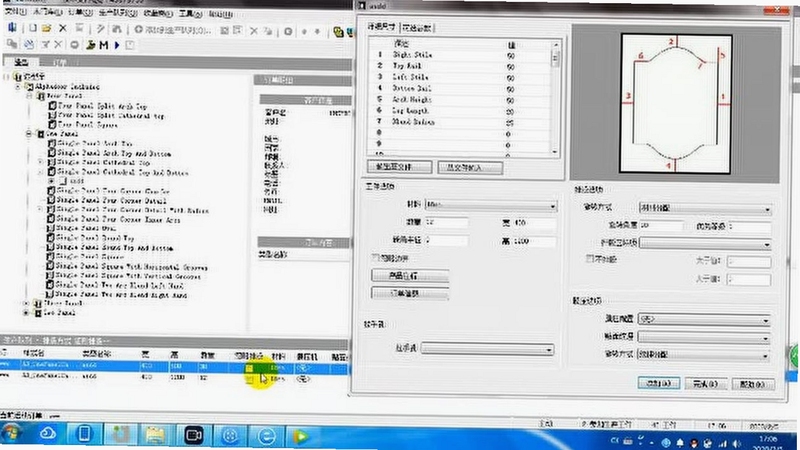Open the 标示孔 dropdown at dialog bottom left
This screenshot has width=800, height=450.
(487, 349)
